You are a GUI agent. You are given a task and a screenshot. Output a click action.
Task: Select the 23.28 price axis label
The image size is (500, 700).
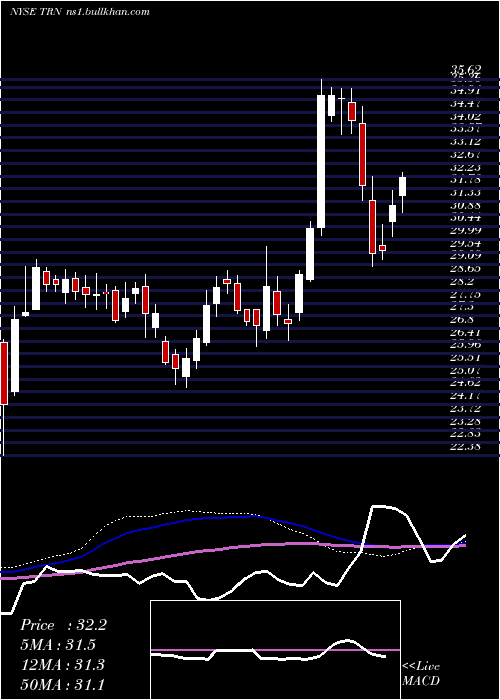466,421
